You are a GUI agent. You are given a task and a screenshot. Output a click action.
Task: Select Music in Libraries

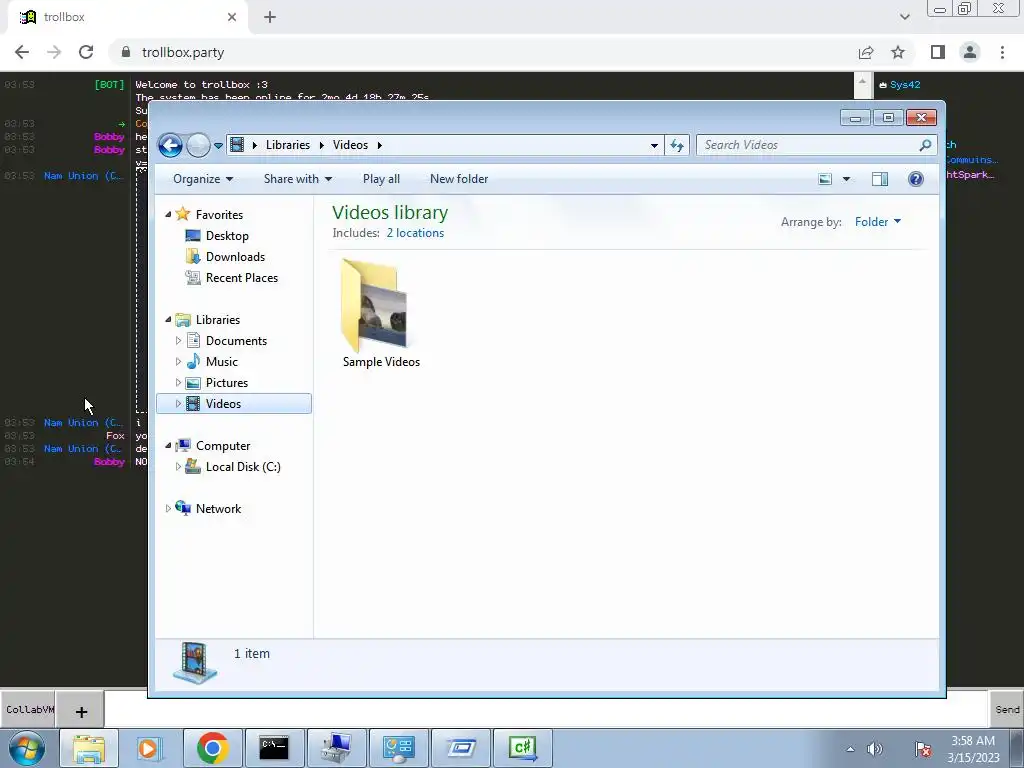pyautogui.click(x=221, y=362)
